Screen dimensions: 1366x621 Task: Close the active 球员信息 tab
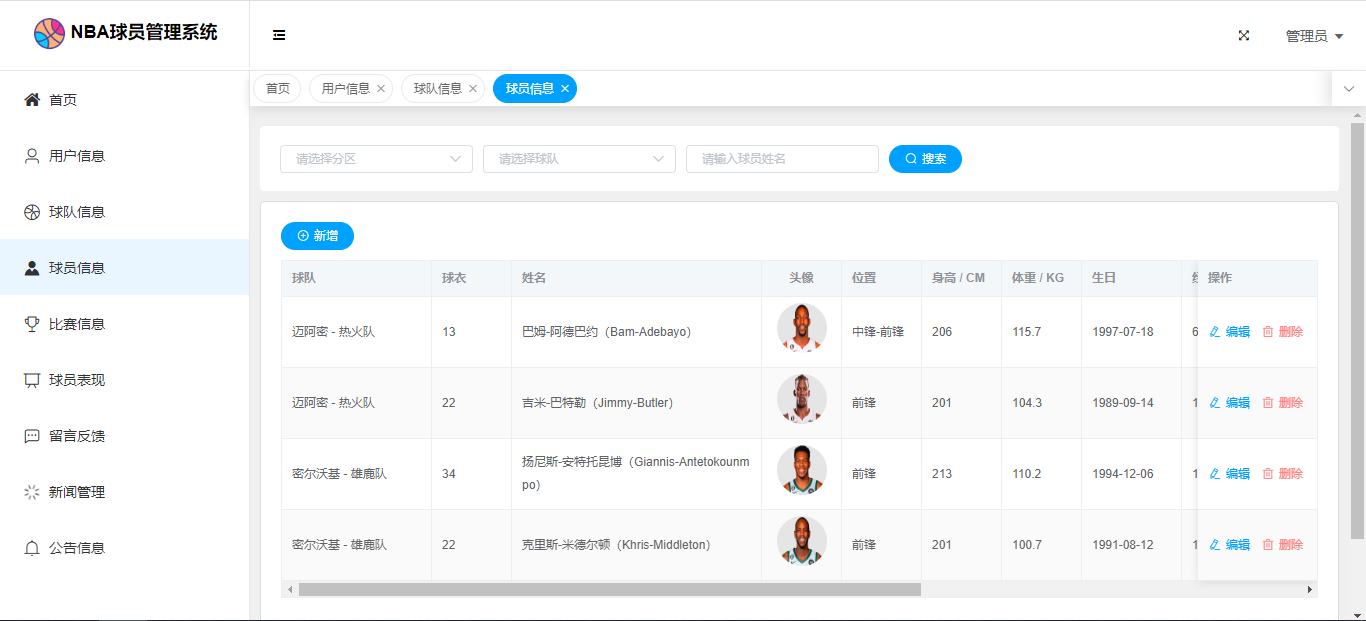pyautogui.click(x=565, y=89)
